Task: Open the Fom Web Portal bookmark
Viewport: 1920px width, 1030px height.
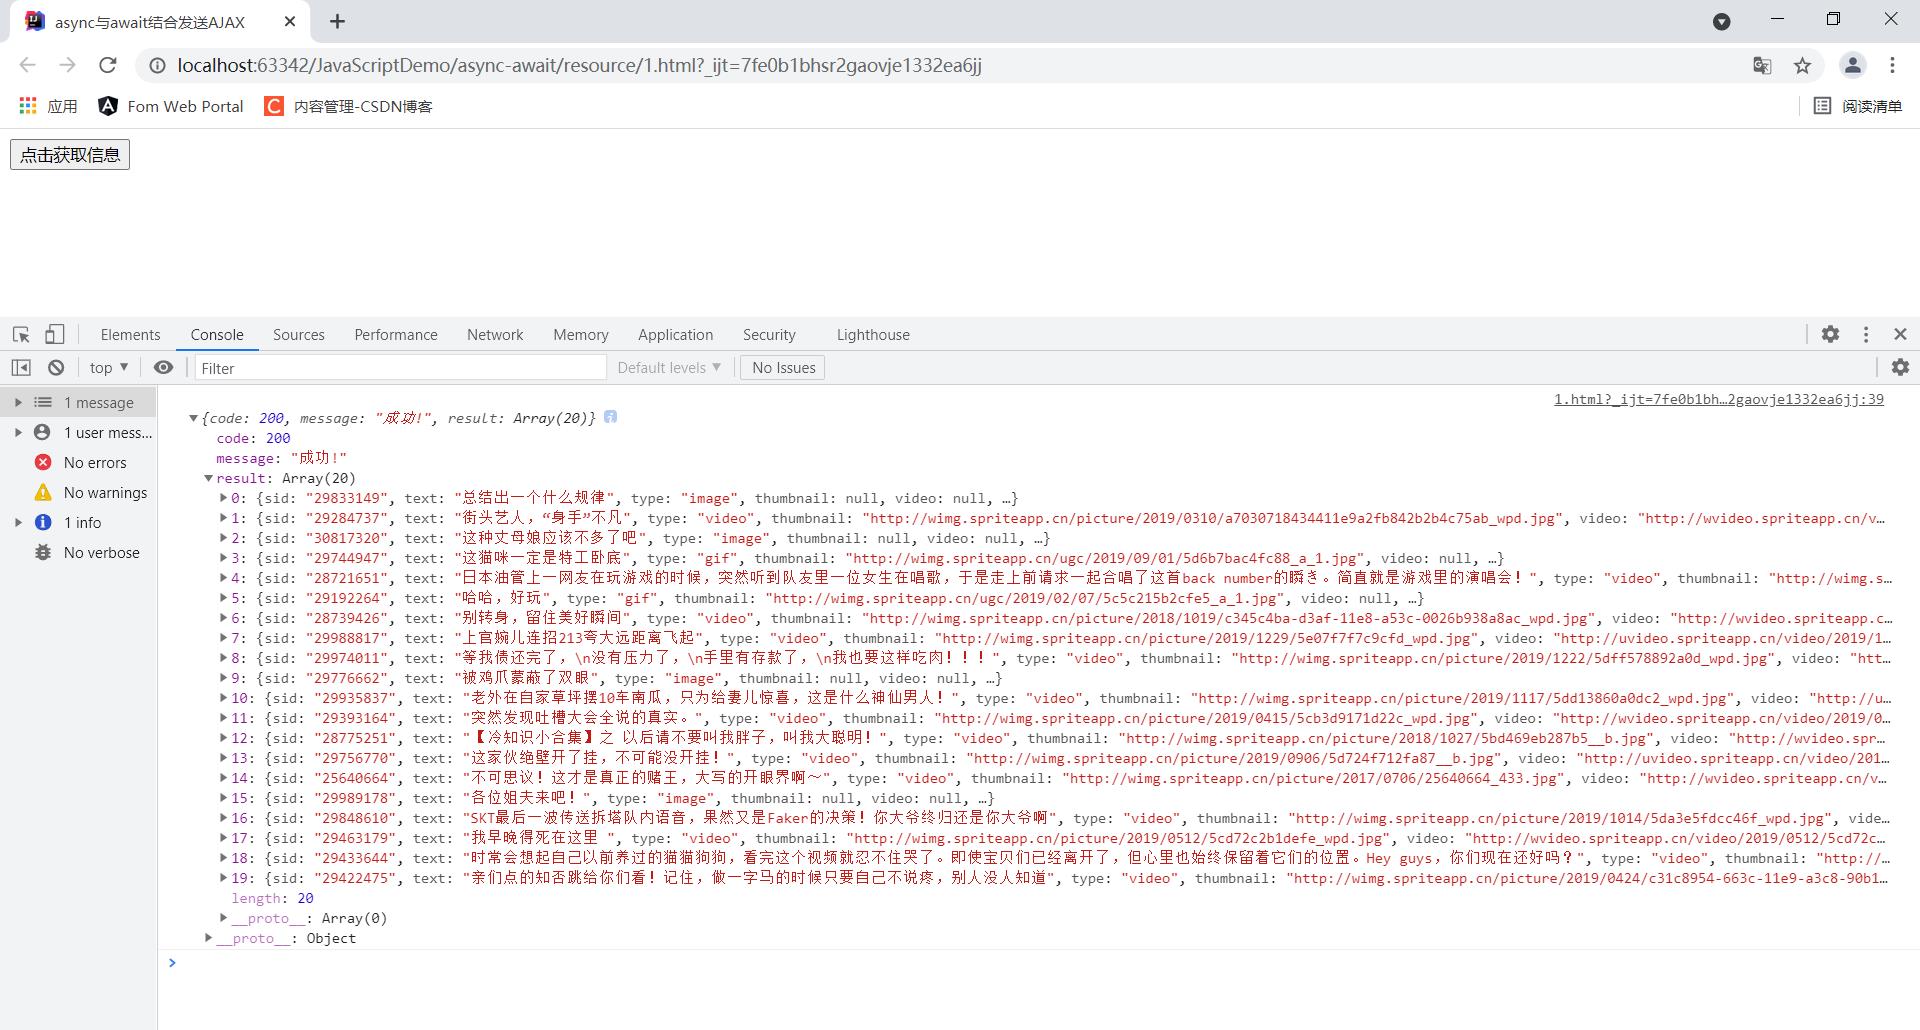Action: tap(171, 106)
